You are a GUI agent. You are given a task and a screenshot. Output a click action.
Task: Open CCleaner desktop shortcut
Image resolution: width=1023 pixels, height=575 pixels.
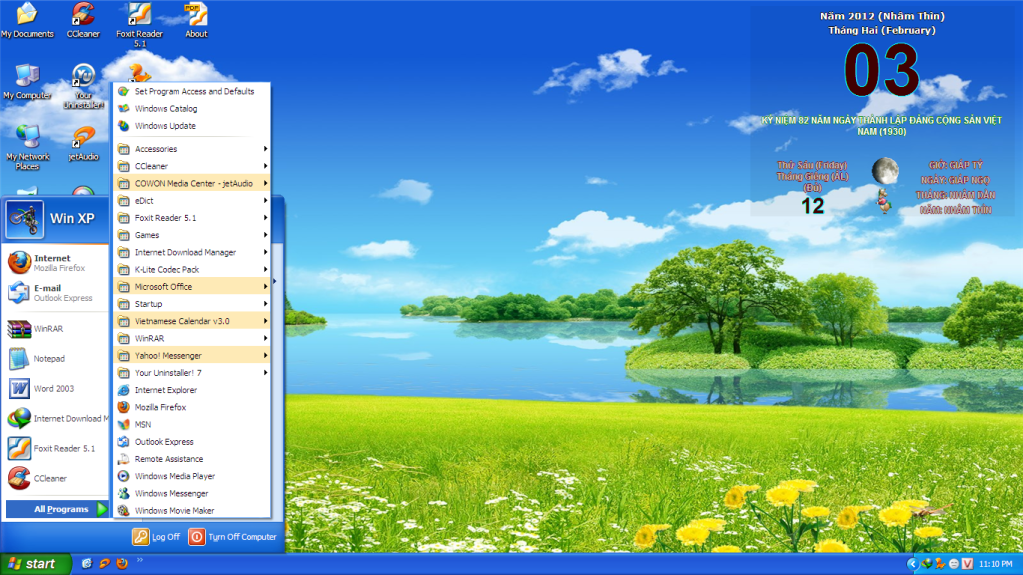83,20
